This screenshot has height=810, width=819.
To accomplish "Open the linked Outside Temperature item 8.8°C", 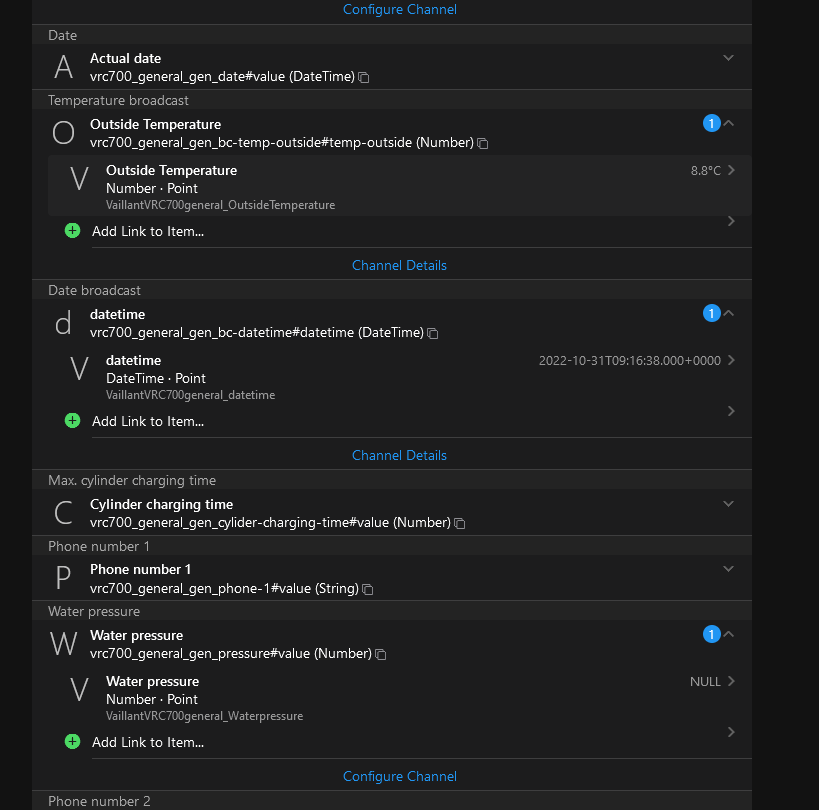I will (x=400, y=186).
